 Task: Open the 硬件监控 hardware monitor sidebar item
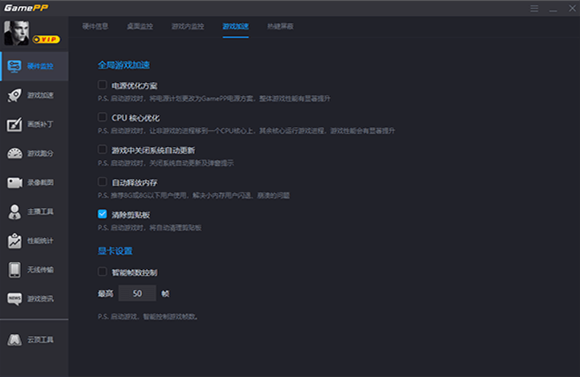pos(34,66)
